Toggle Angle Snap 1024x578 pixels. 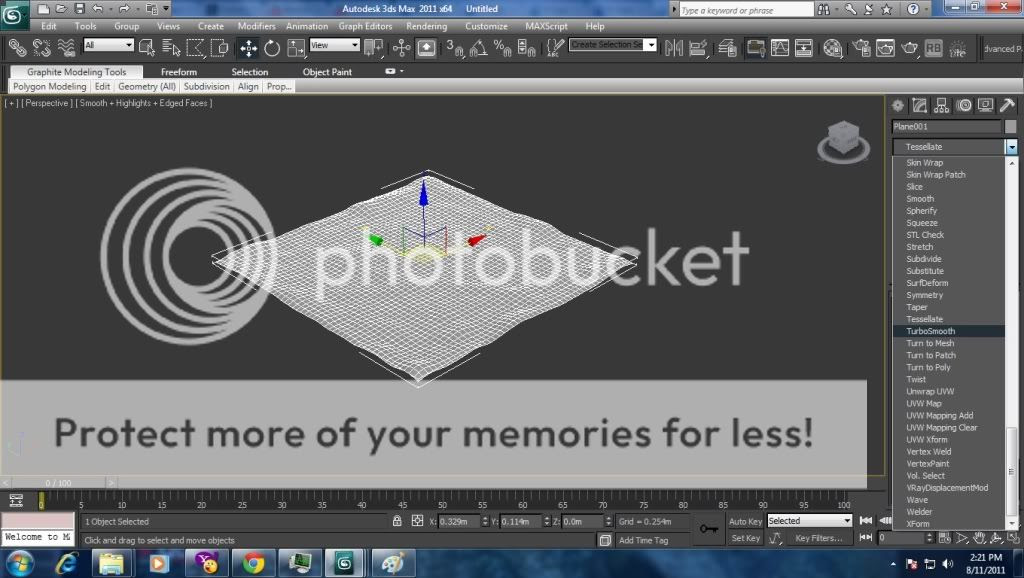tap(478, 48)
